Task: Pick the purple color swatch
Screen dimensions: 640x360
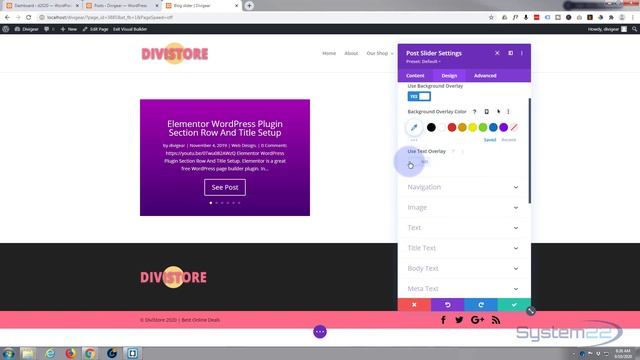Action: (504, 127)
